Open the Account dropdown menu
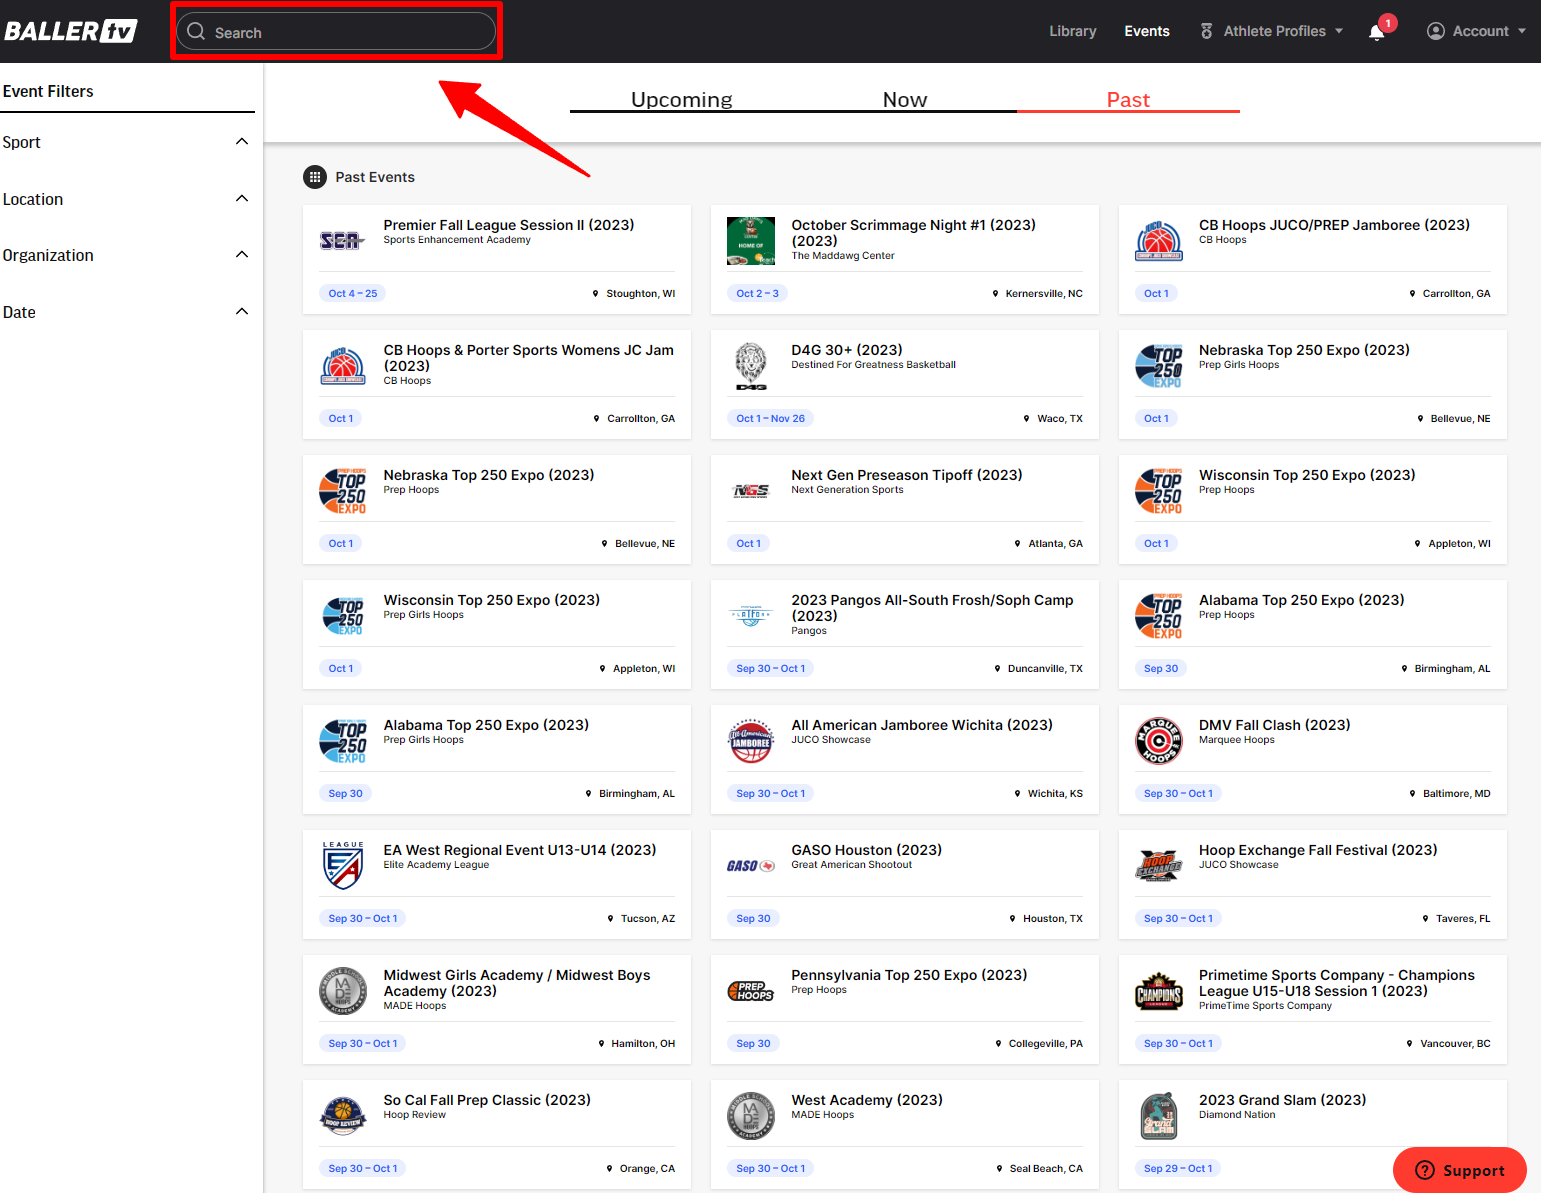 [1476, 31]
